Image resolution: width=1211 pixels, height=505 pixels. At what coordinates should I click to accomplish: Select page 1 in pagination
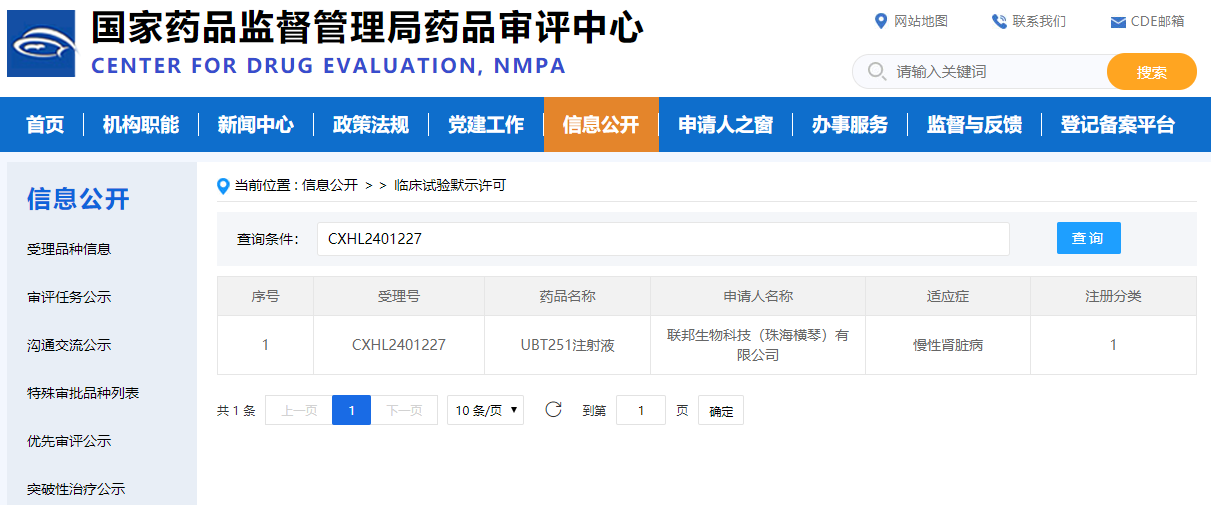pyautogui.click(x=351, y=410)
